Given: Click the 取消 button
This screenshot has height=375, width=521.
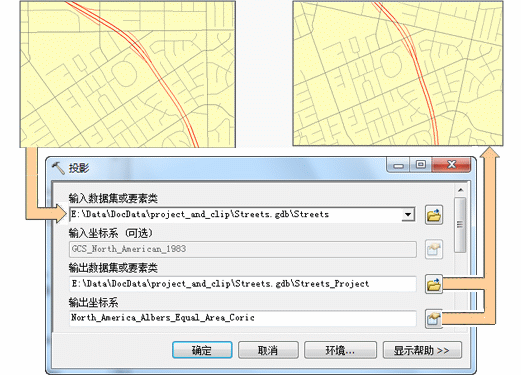Looking at the screenshot, I should point(268,350).
